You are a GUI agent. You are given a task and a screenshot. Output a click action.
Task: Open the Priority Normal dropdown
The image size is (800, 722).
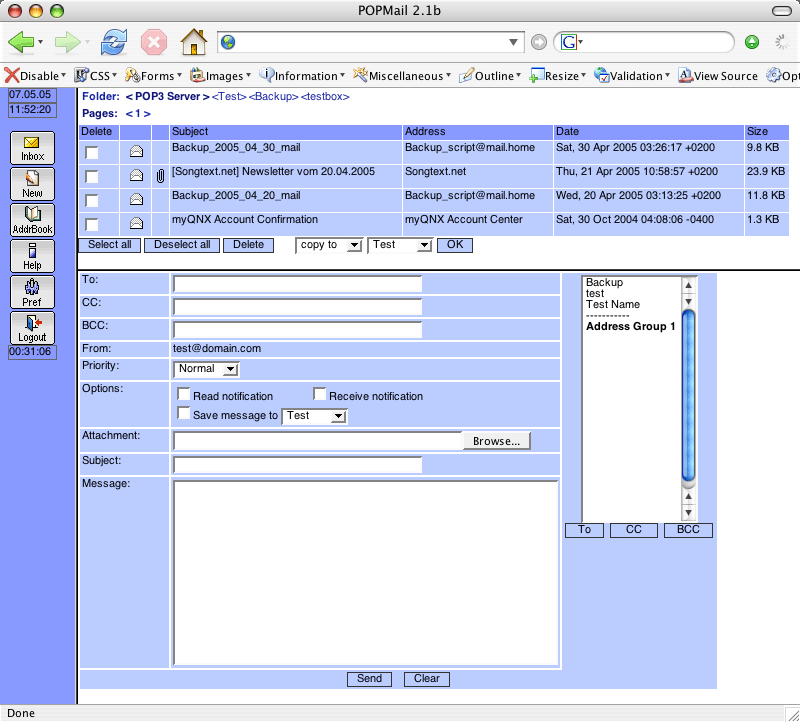tap(207, 369)
